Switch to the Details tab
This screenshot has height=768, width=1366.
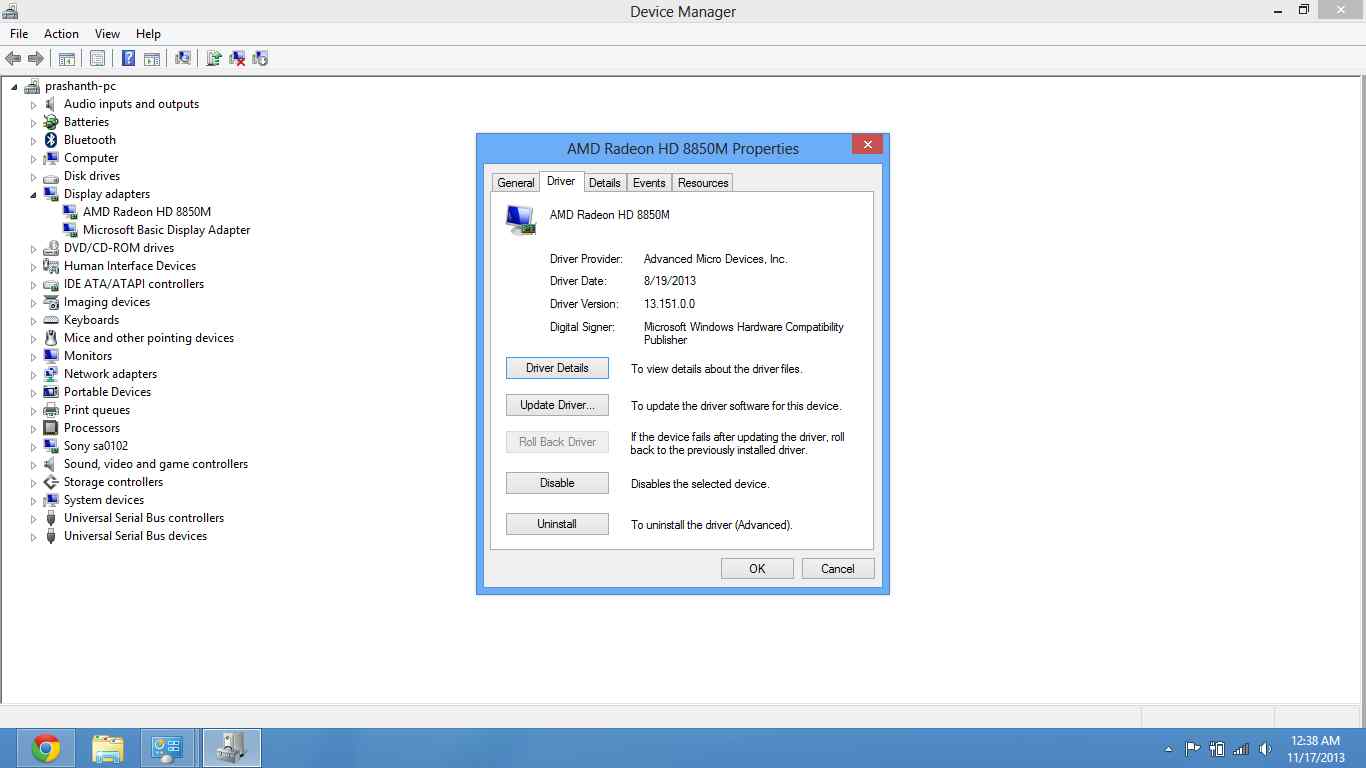(605, 183)
